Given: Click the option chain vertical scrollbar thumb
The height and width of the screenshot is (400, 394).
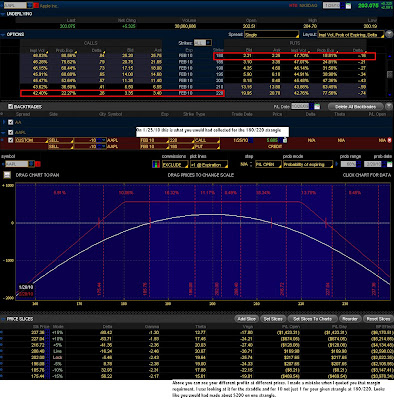Looking at the screenshot, I should click(389, 75).
